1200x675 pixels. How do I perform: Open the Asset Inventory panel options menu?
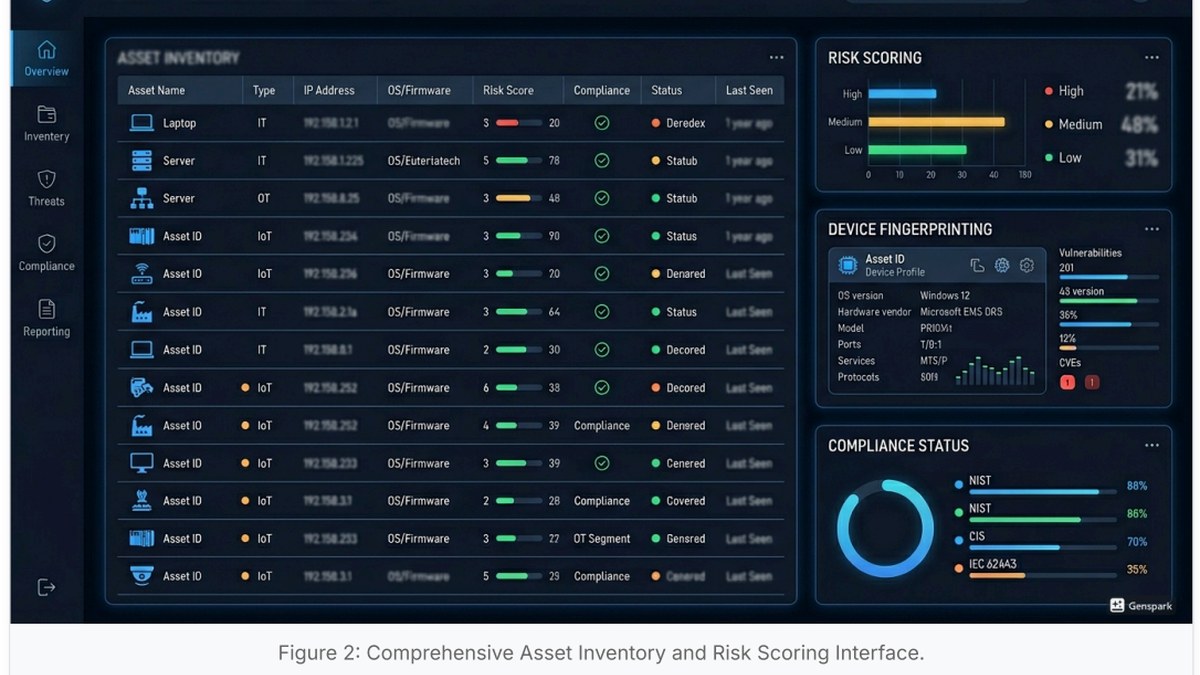[x=776, y=58]
